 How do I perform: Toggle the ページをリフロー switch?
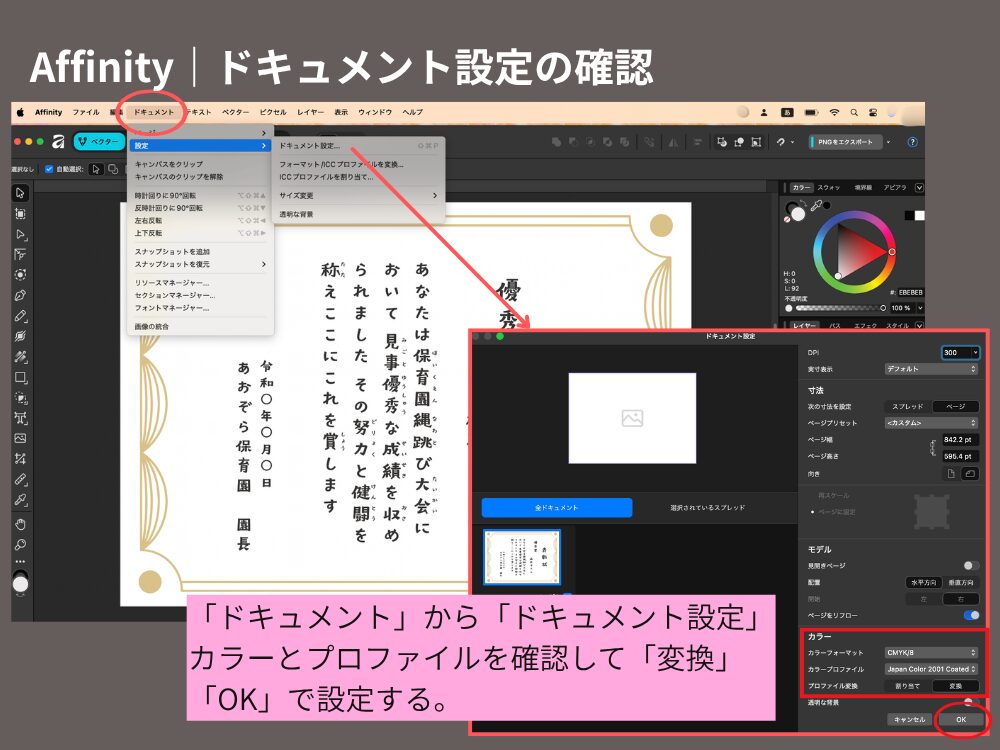(x=971, y=615)
